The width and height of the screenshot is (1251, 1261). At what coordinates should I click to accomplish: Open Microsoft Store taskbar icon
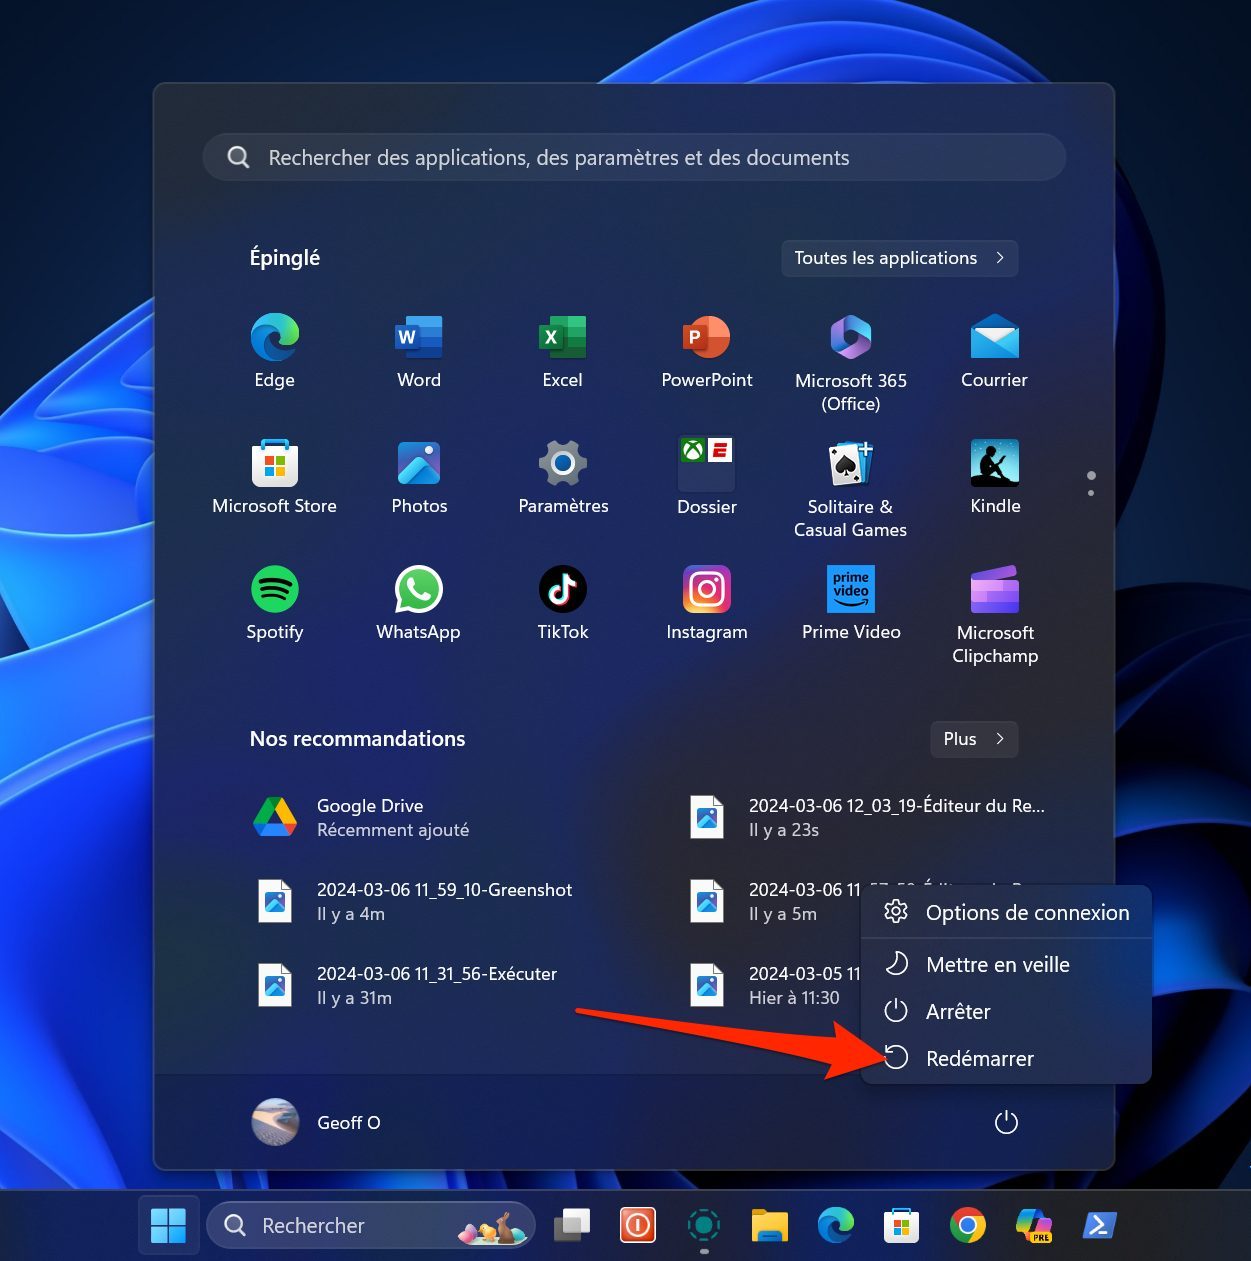click(901, 1225)
